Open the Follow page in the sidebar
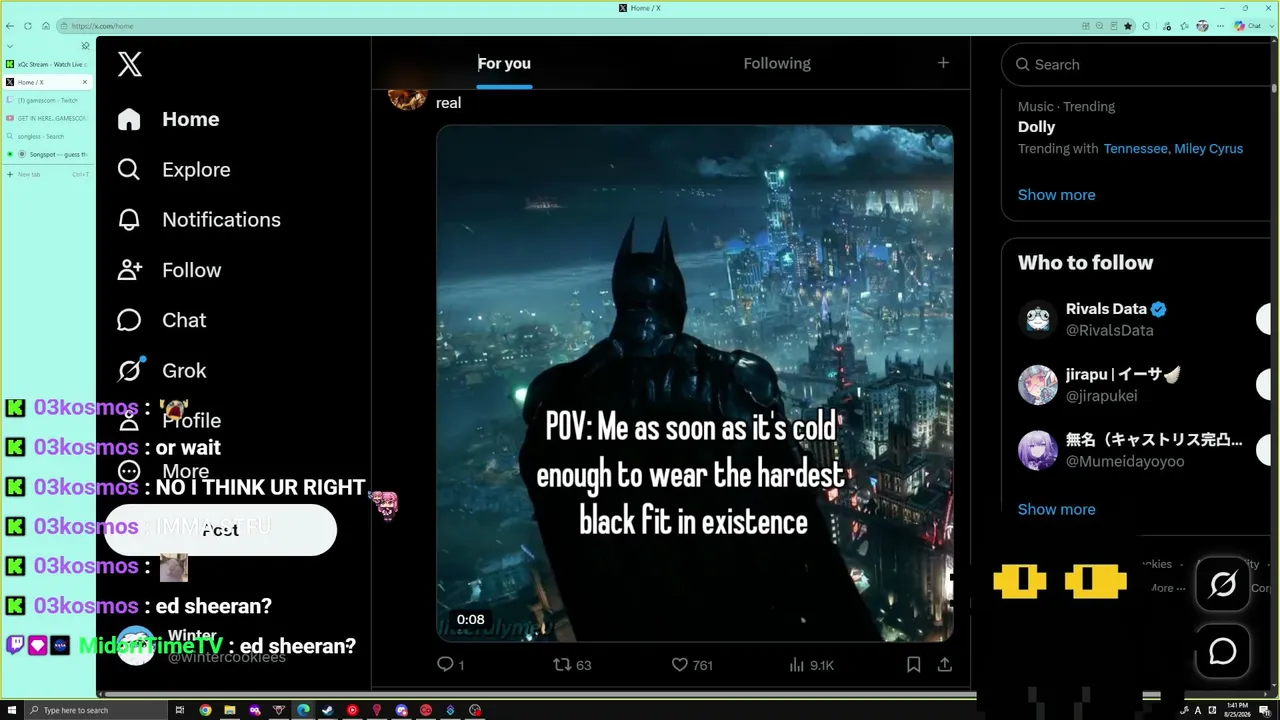Viewport: 1280px width, 720px height. click(x=169, y=270)
